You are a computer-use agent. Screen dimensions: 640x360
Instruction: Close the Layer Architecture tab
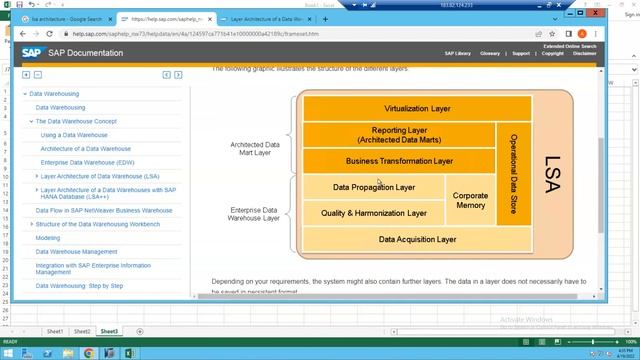click(x=309, y=19)
